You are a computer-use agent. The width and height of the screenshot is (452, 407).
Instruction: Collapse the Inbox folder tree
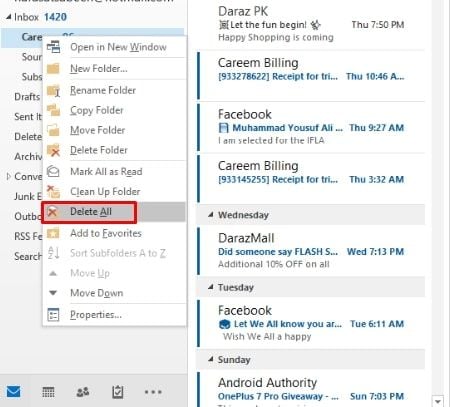[x=8, y=17]
